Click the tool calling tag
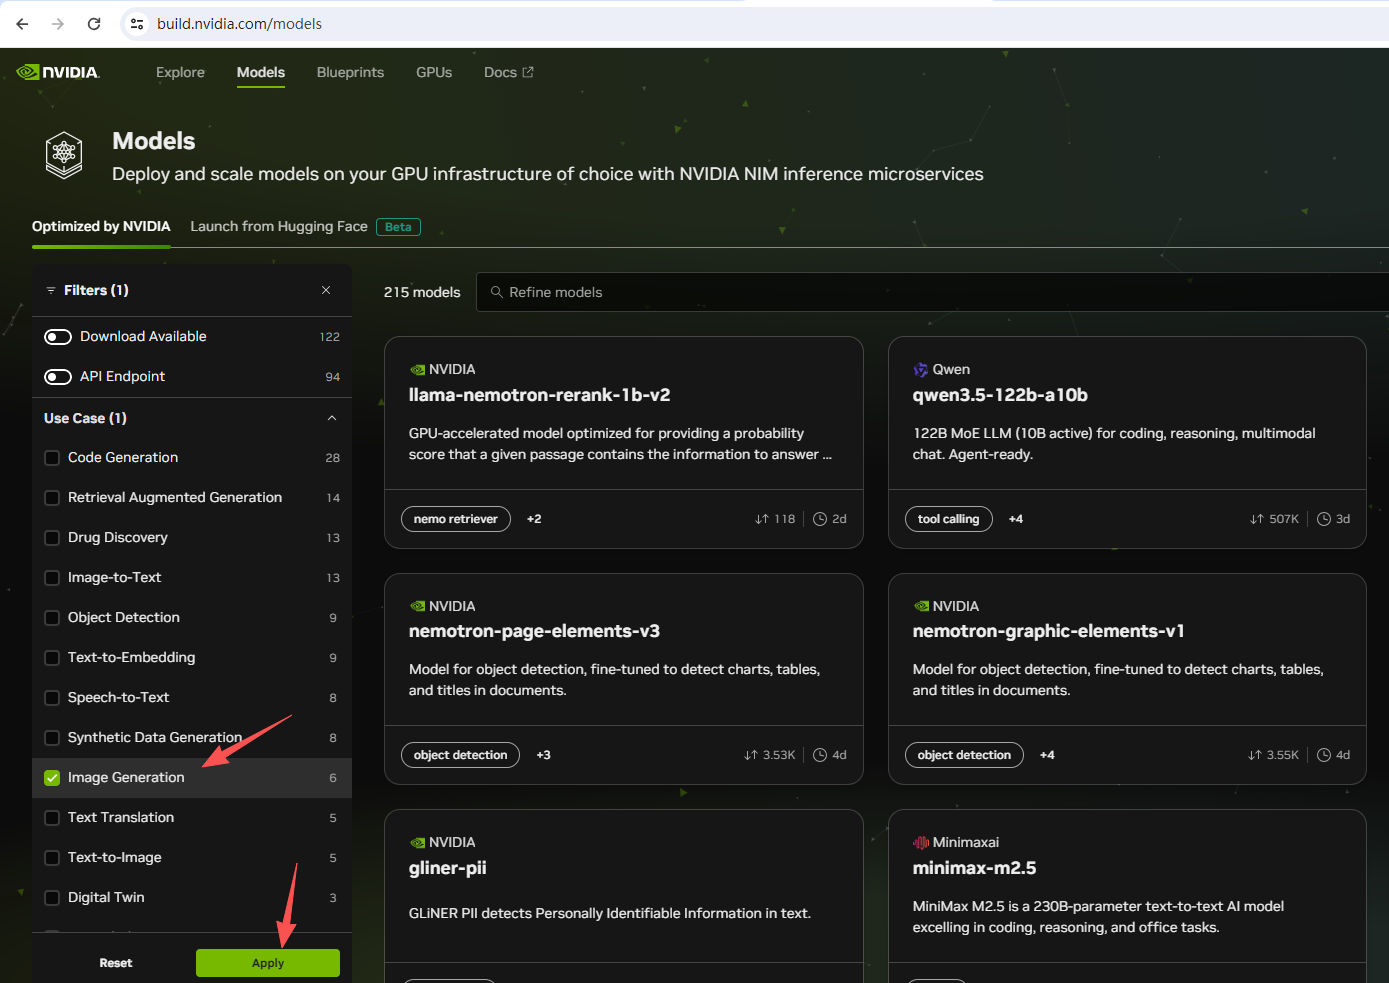 949,519
